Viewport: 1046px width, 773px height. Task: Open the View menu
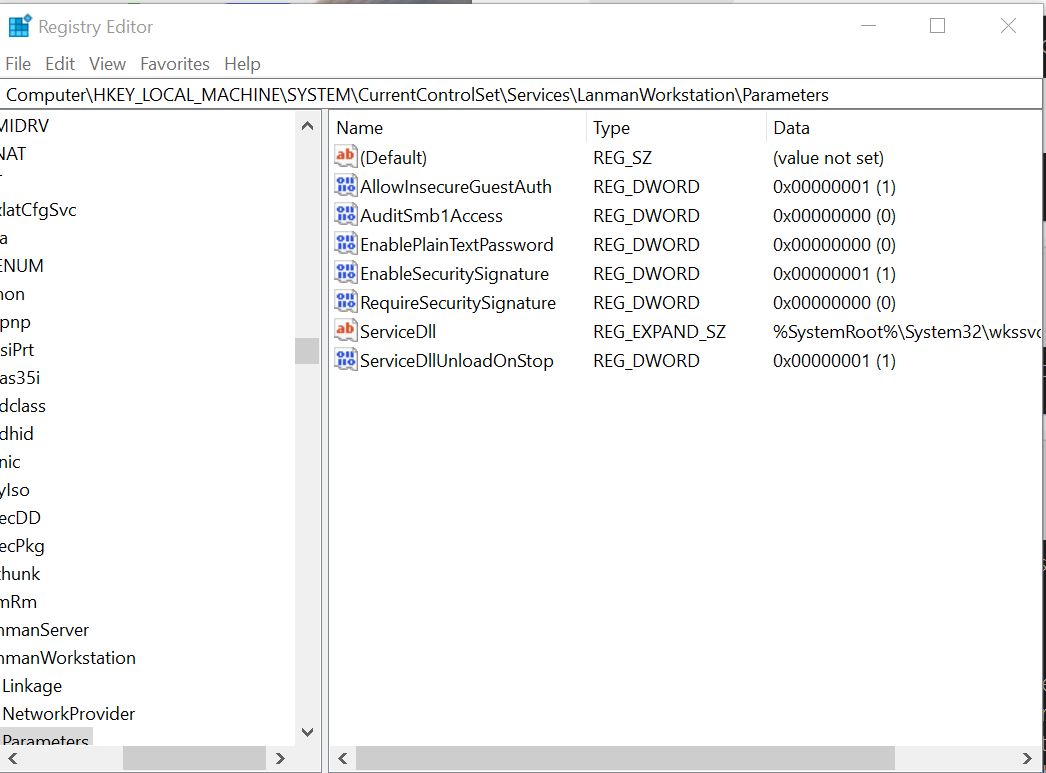107,64
